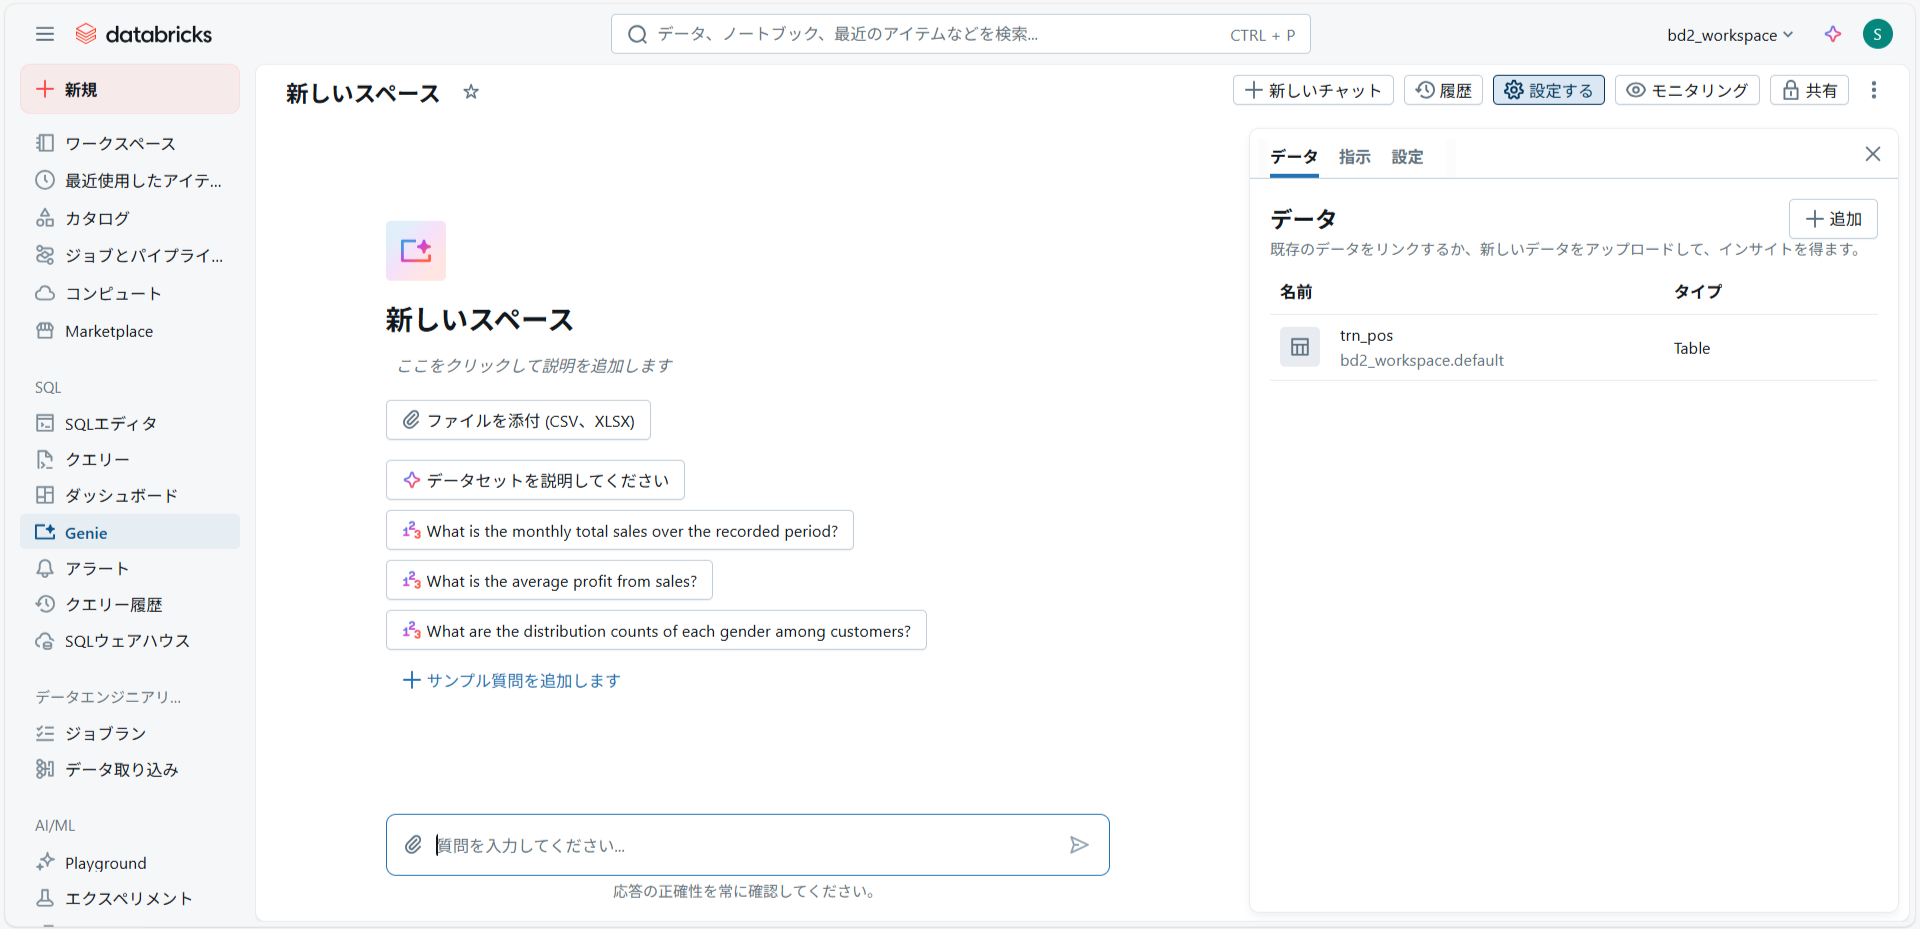Open SQLエディタ from the sidebar
The width and height of the screenshot is (1920, 929).
(110, 423)
